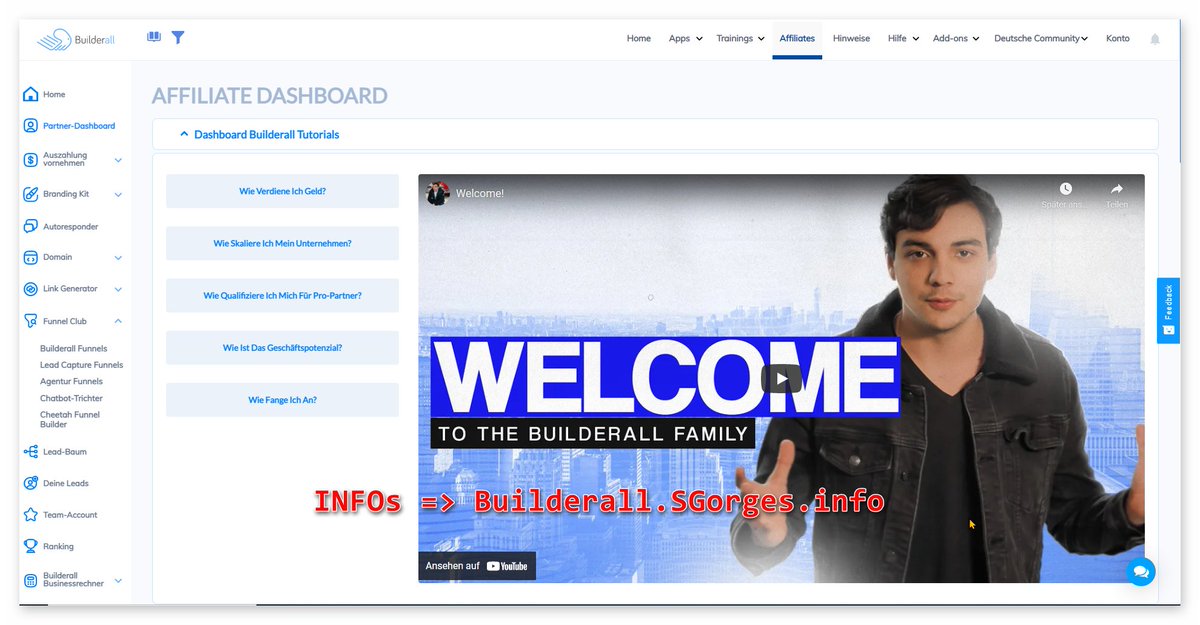The width and height of the screenshot is (1200, 625).
Task: Click the Auszahlung vornehmen dollar icon
Action: [x=30, y=159]
